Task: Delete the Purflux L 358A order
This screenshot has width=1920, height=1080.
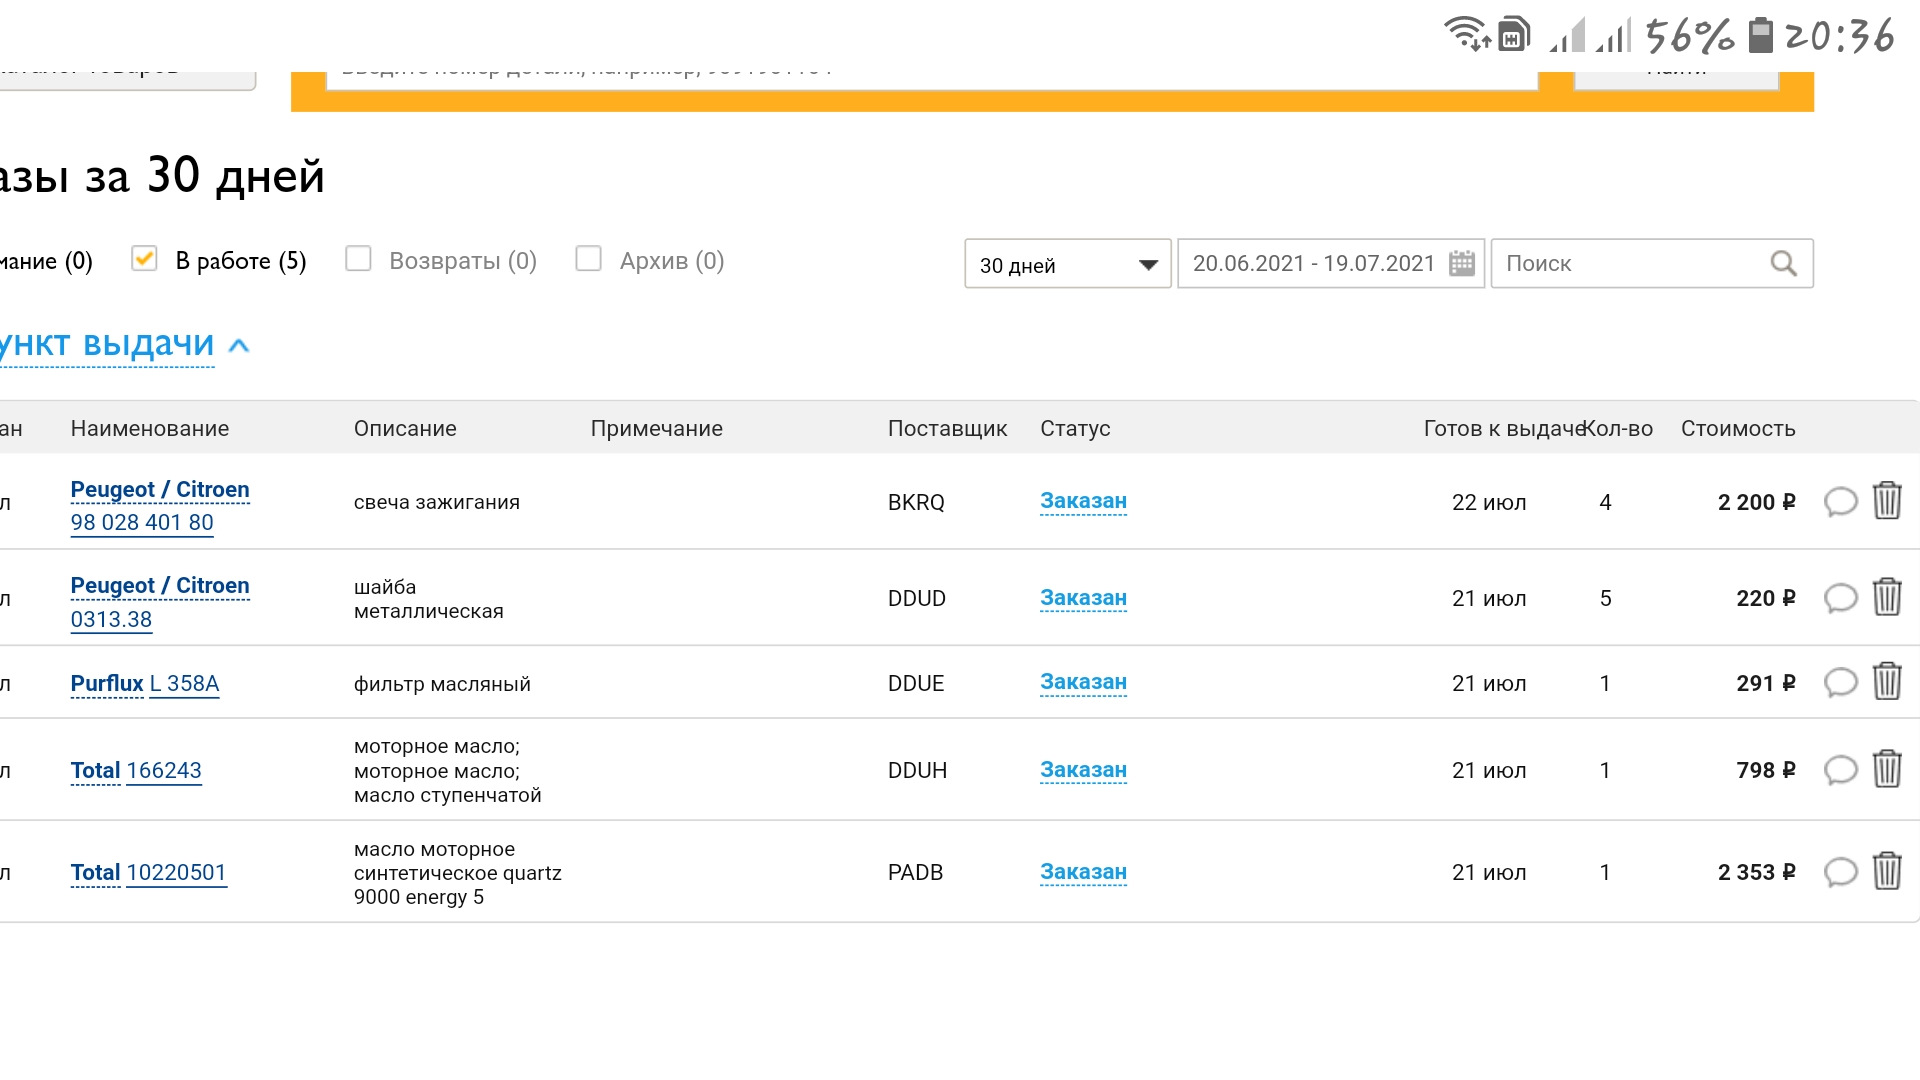Action: pos(1886,682)
